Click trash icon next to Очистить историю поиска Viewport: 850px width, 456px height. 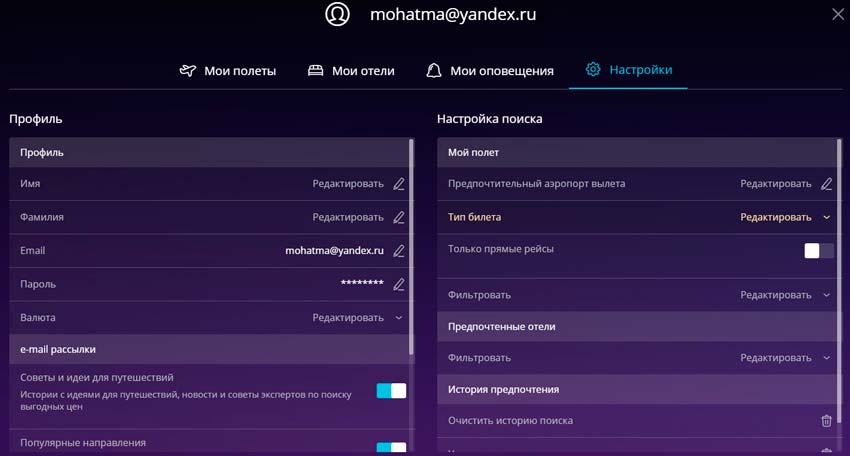coord(826,421)
